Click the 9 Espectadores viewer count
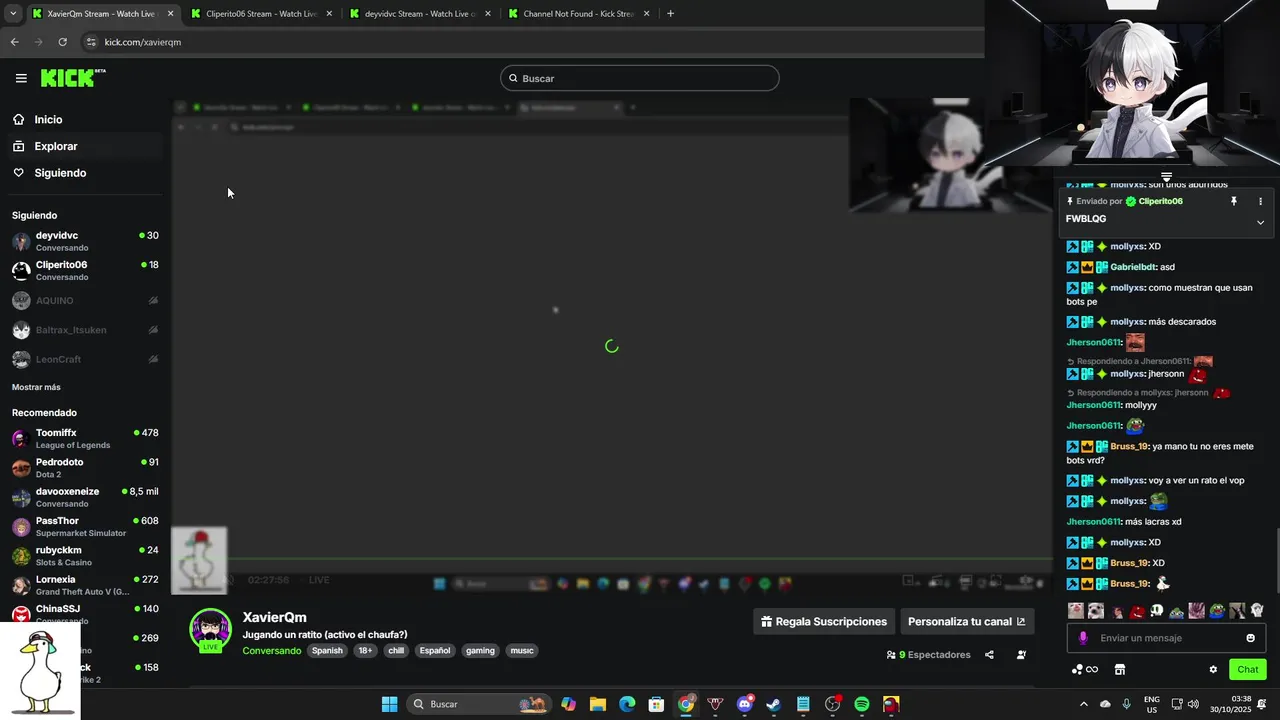The height and width of the screenshot is (720, 1280). coord(928,655)
